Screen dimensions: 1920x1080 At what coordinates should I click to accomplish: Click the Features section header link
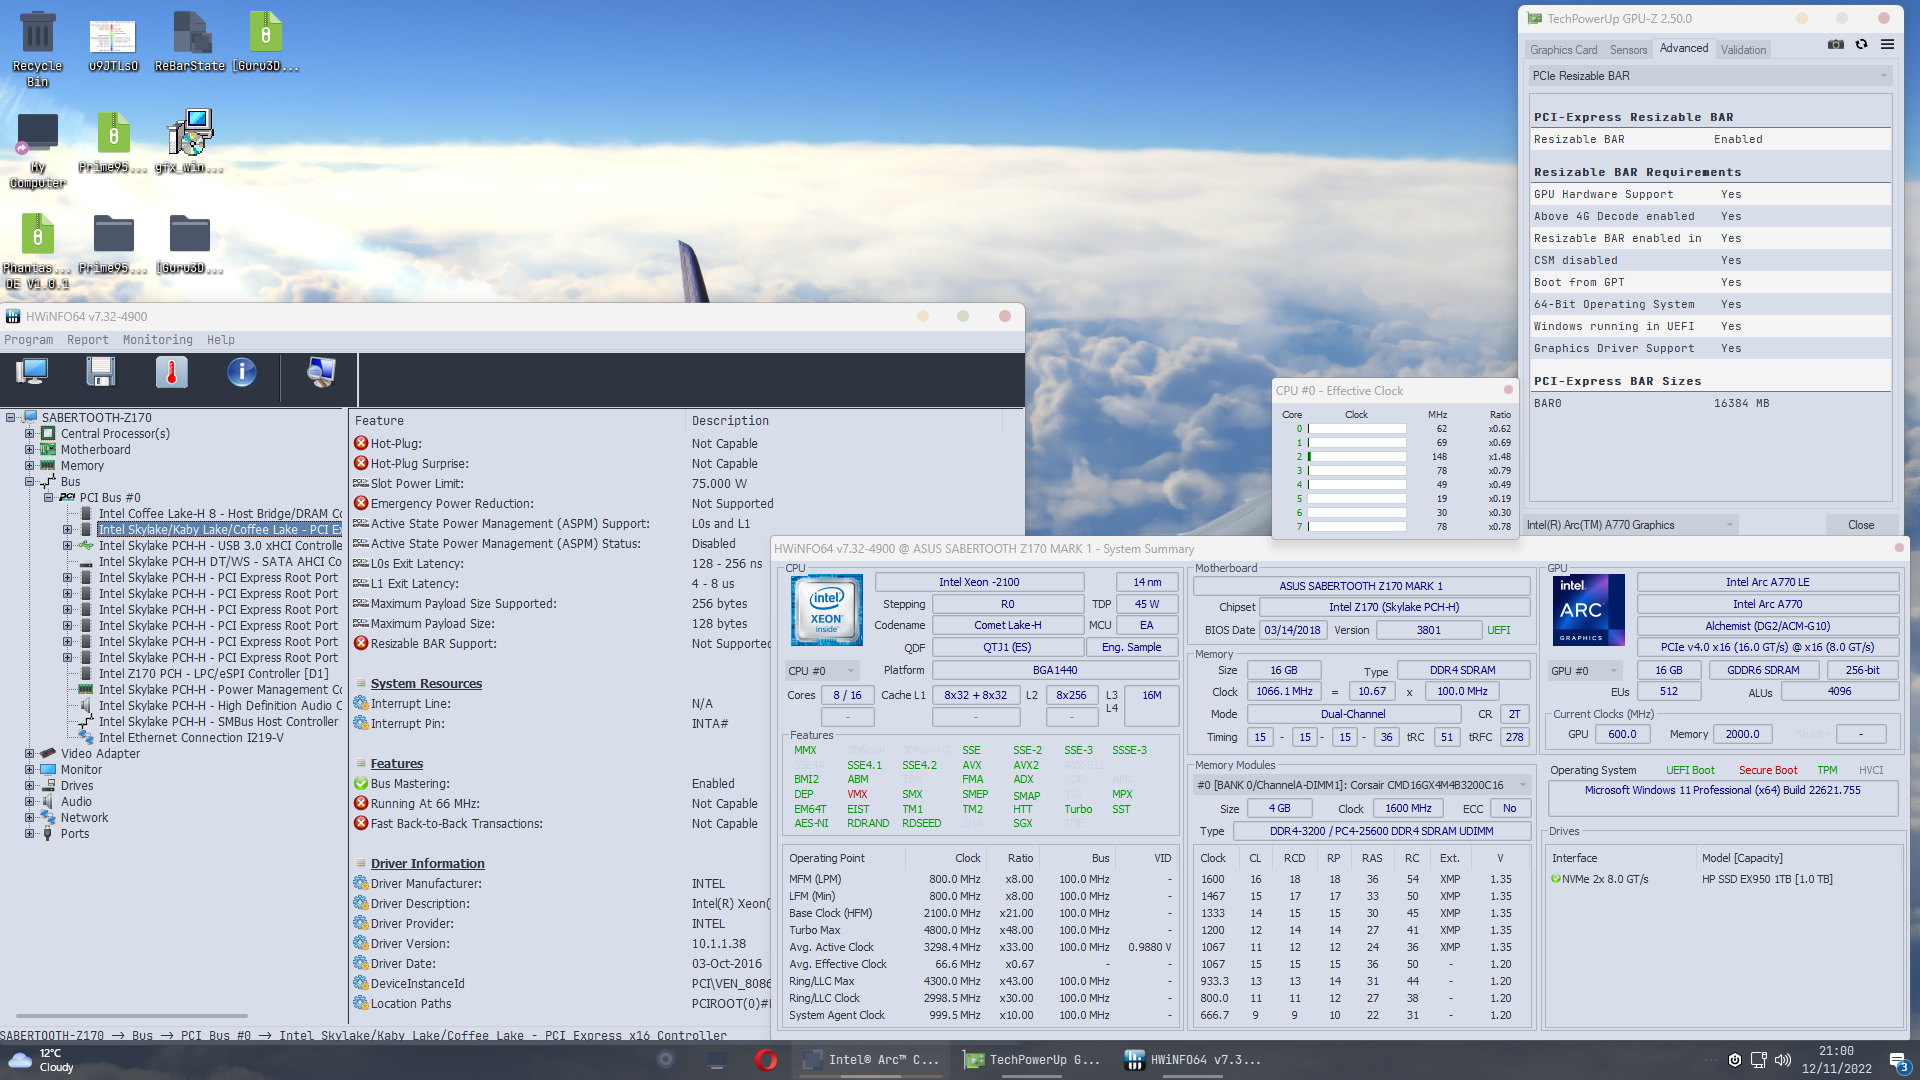coord(396,764)
